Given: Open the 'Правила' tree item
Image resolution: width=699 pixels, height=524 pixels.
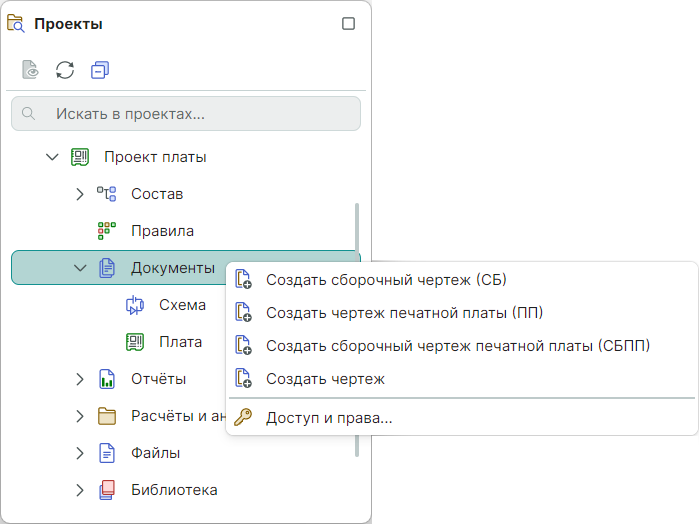Looking at the screenshot, I should (x=162, y=231).
